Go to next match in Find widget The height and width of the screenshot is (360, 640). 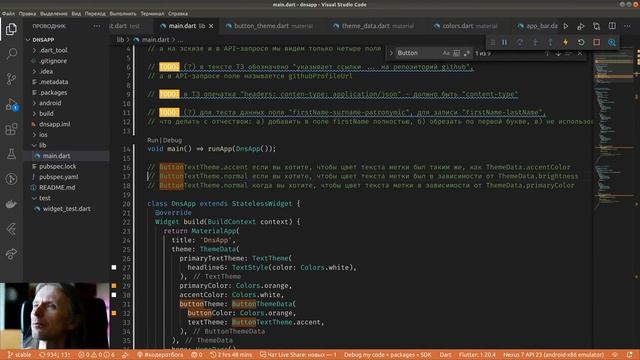click(558, 53)
